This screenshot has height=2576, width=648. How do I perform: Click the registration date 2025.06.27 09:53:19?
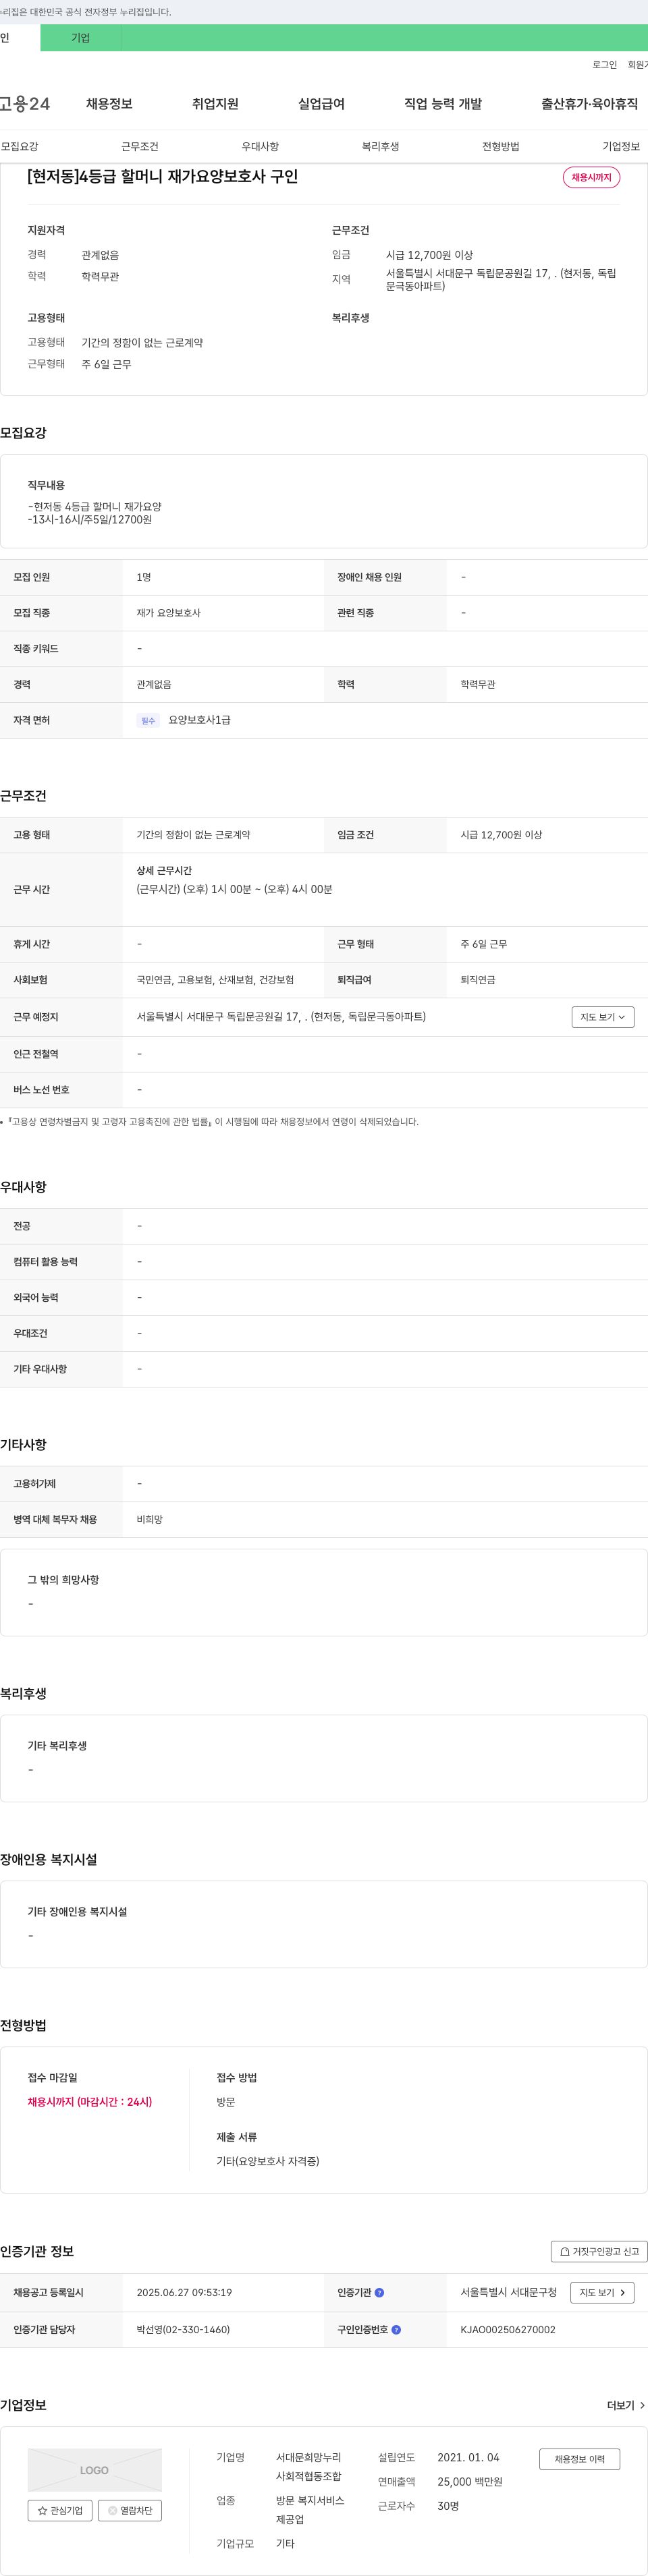pyautogui.click(x=184, y=2293)
